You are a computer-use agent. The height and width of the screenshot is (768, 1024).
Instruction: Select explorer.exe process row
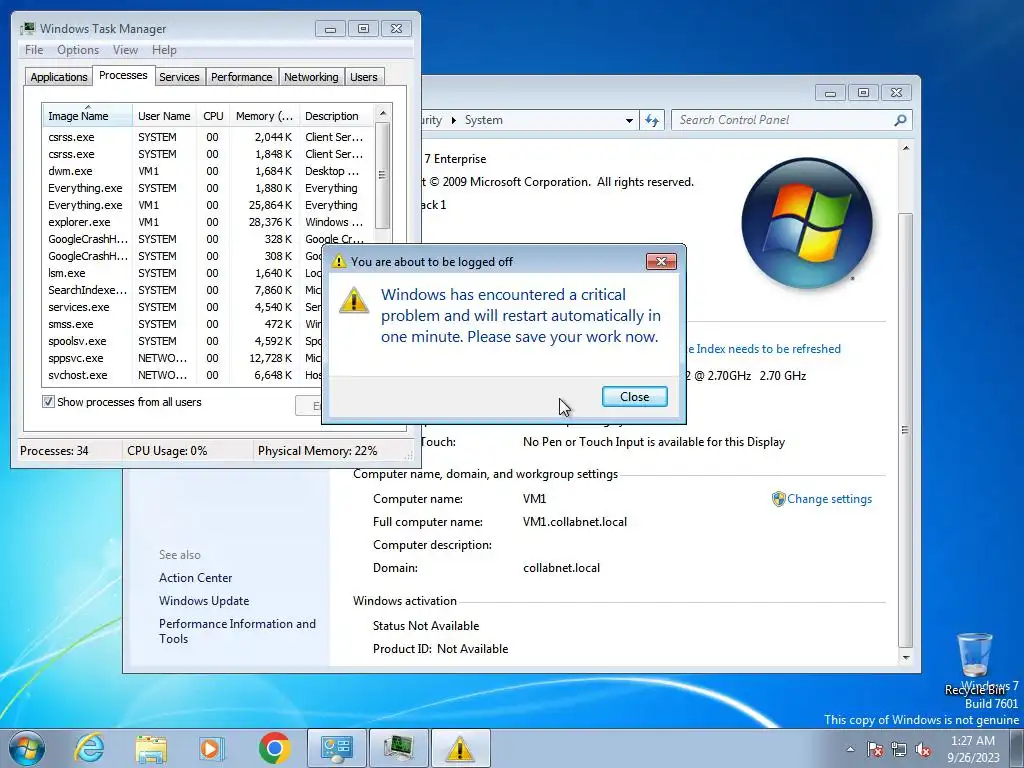pos(208,222)
